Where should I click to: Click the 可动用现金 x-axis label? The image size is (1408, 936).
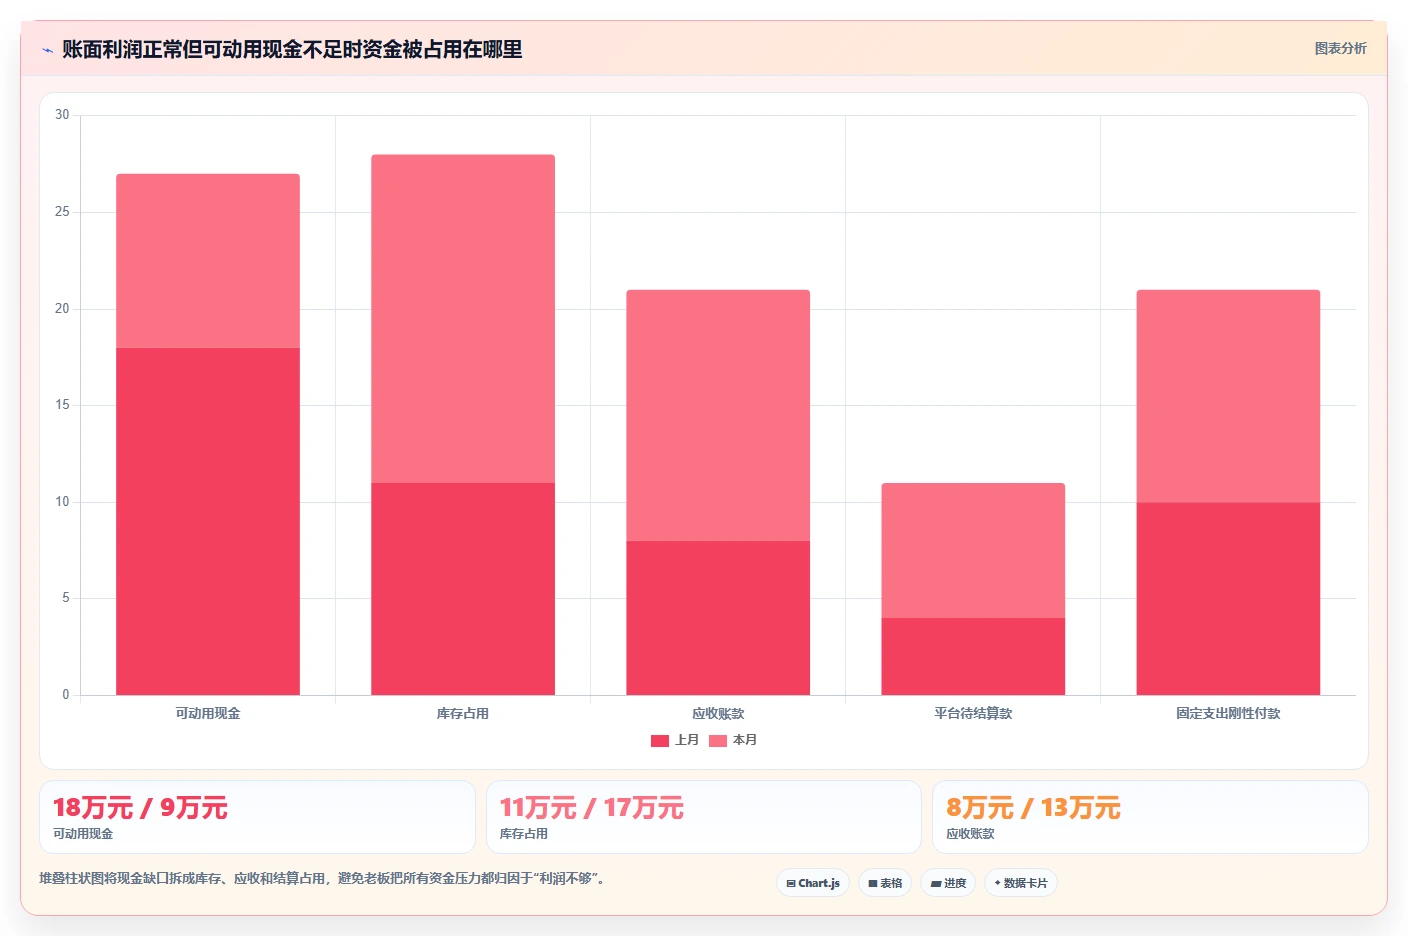[x=208, y=713]
